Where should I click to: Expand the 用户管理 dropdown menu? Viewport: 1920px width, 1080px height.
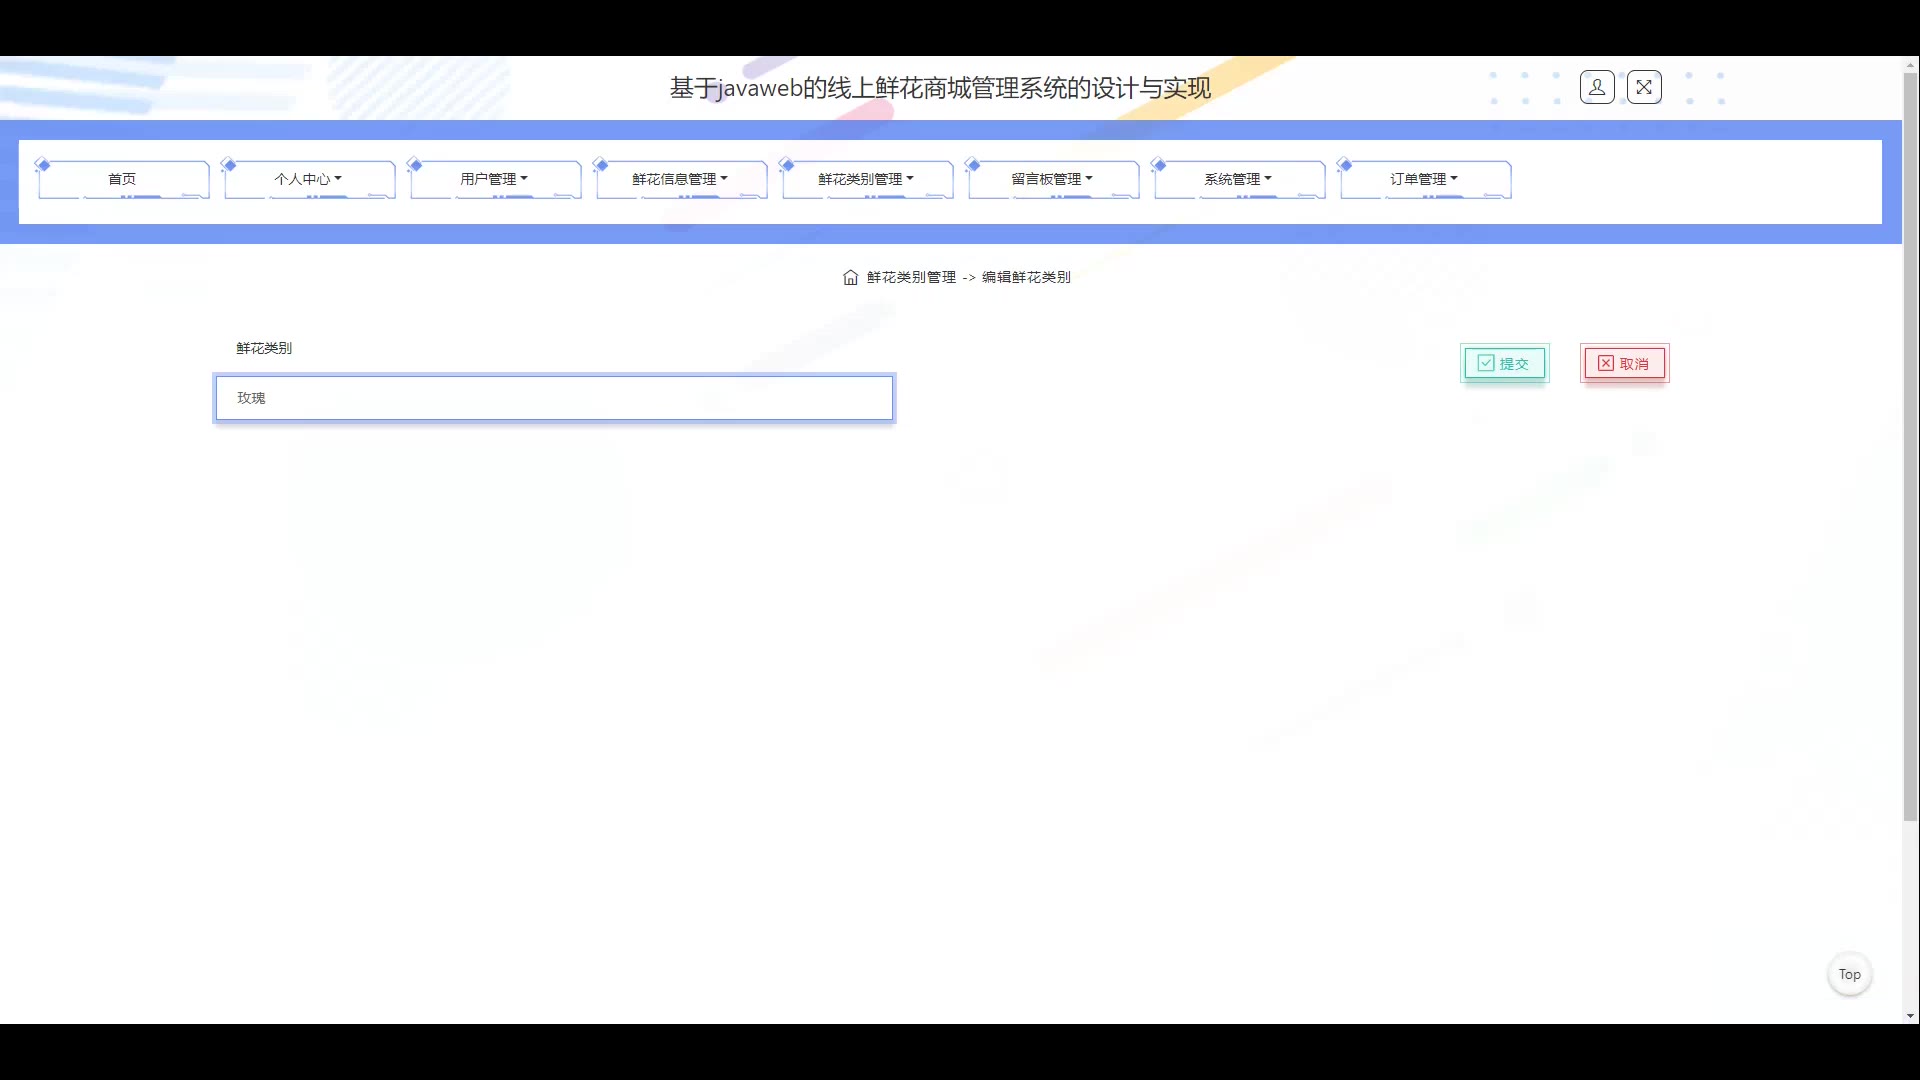point(494,180)
